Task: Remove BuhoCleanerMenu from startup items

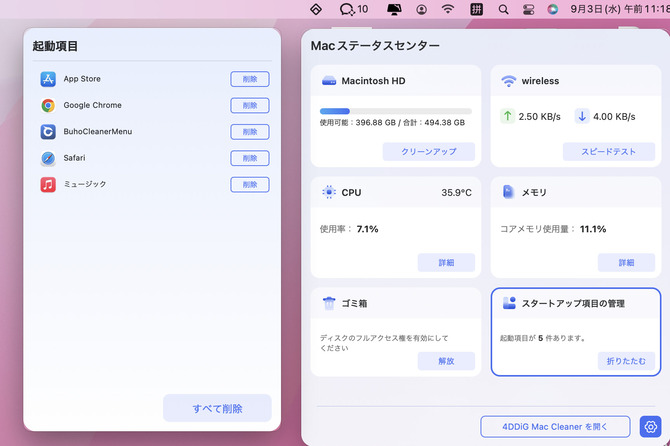Action: (250, 132)
